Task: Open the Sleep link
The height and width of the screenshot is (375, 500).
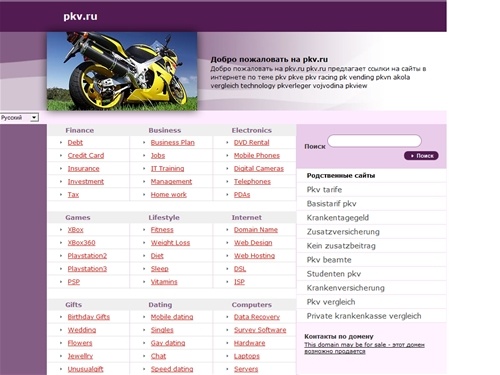Action: (x=160, y=268)
